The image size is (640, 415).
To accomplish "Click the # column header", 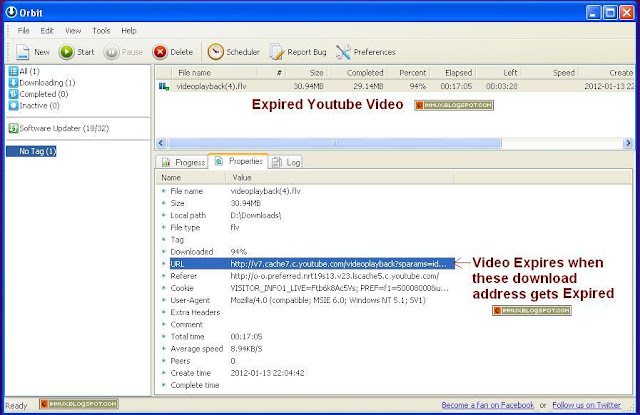I will 272,73.
